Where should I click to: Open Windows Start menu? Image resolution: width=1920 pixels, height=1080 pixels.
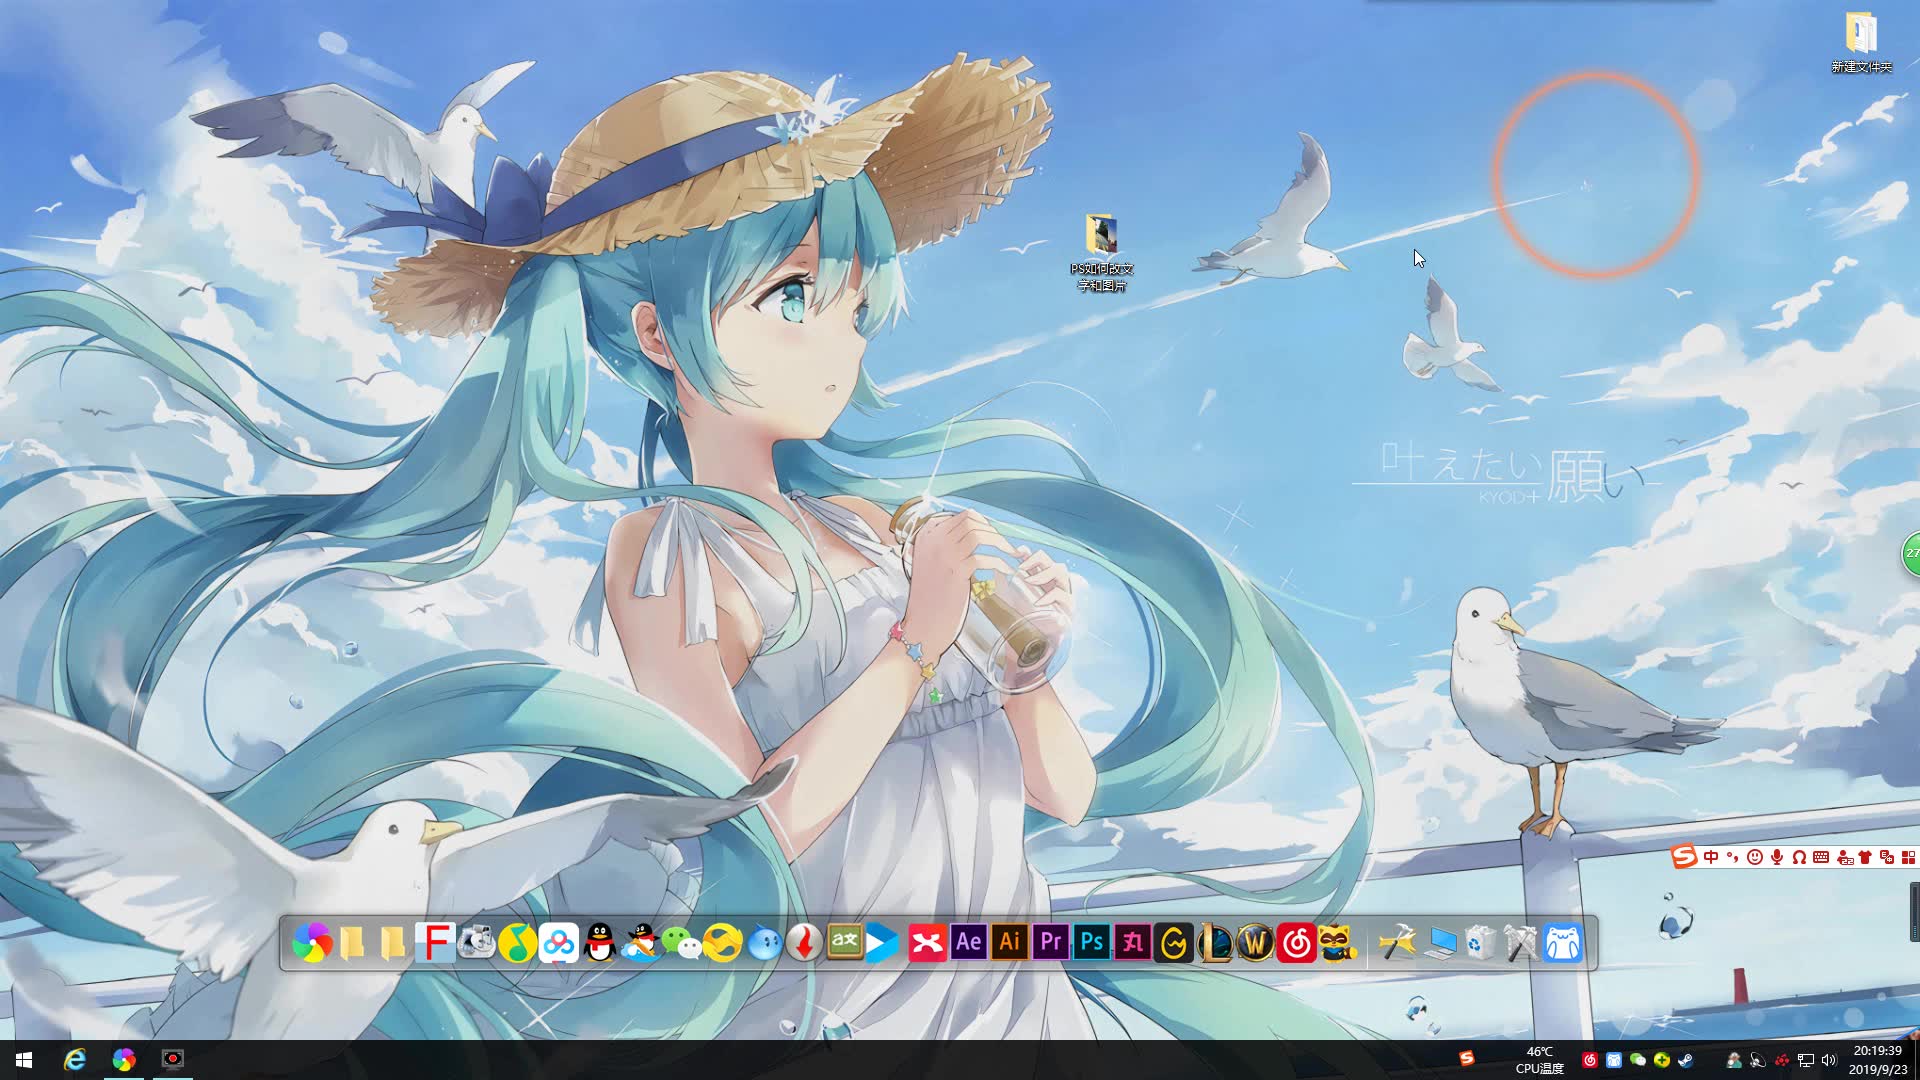coord(24,1060)
